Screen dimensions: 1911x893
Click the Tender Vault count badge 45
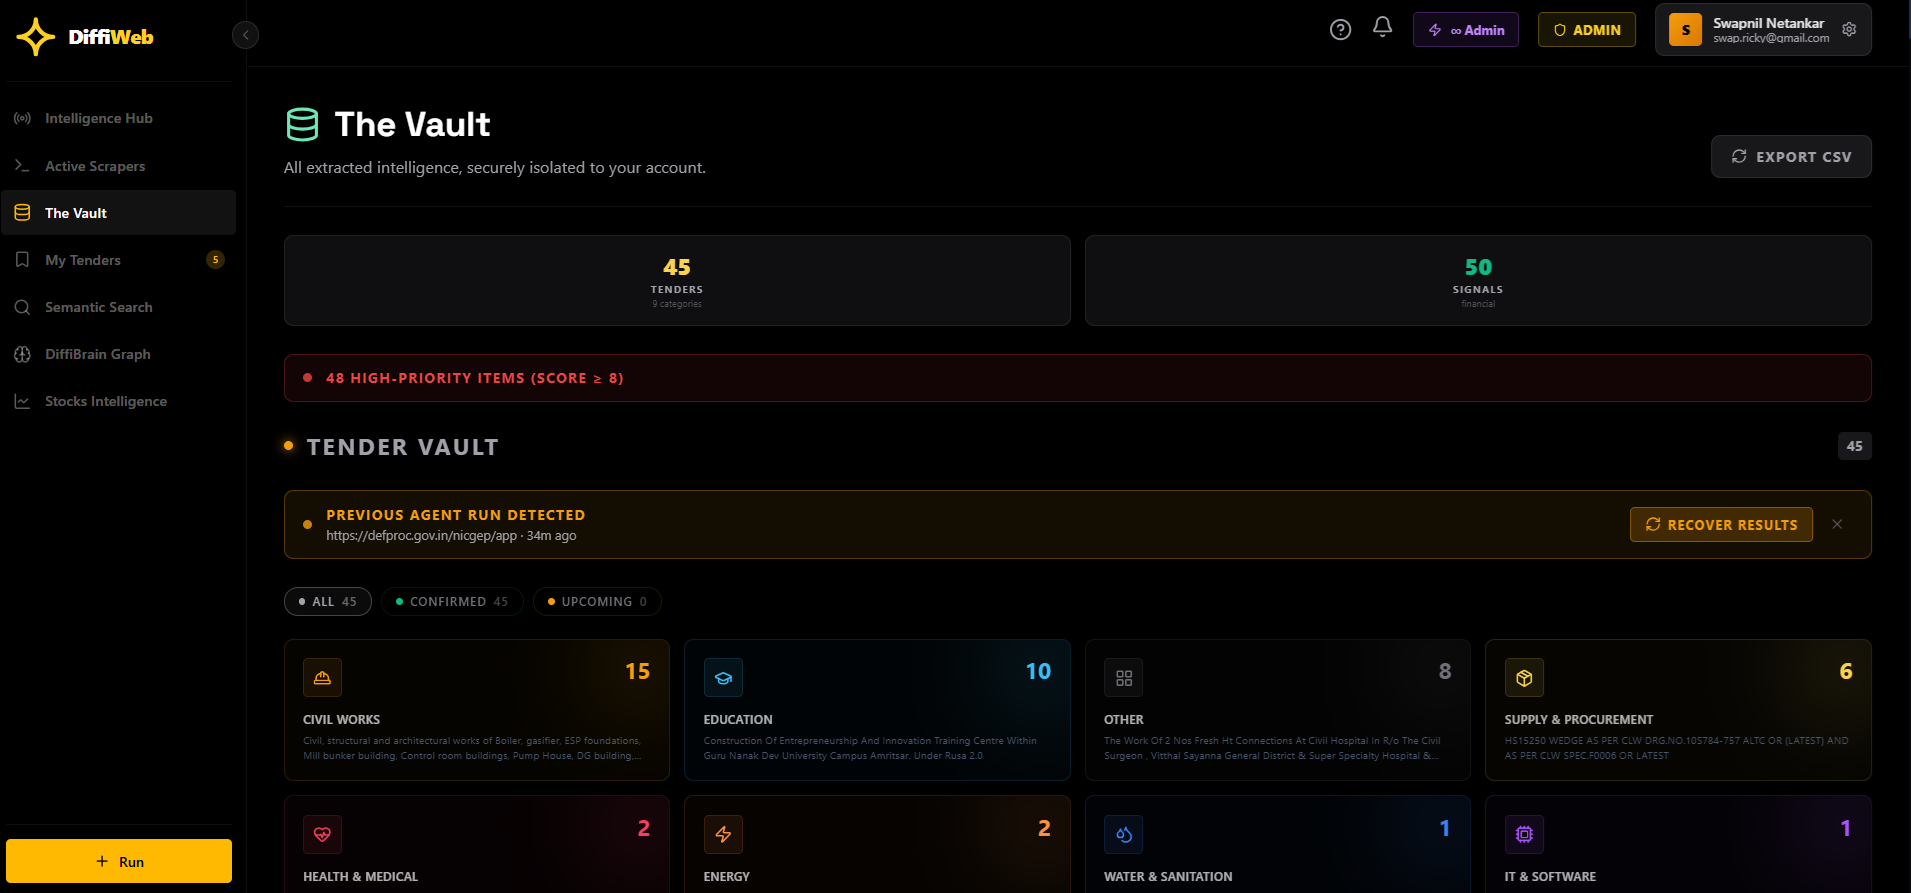(1854, 446)
